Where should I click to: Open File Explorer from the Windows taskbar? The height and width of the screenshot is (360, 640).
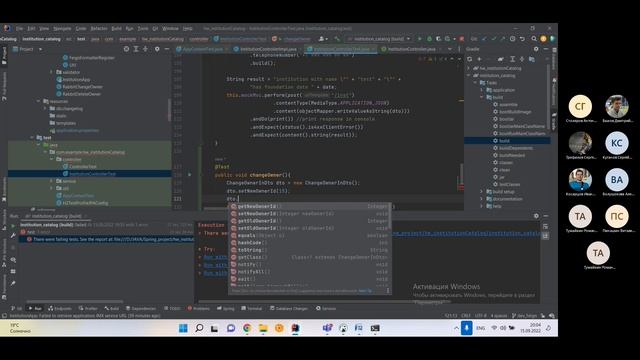click(x=263, y=328)
